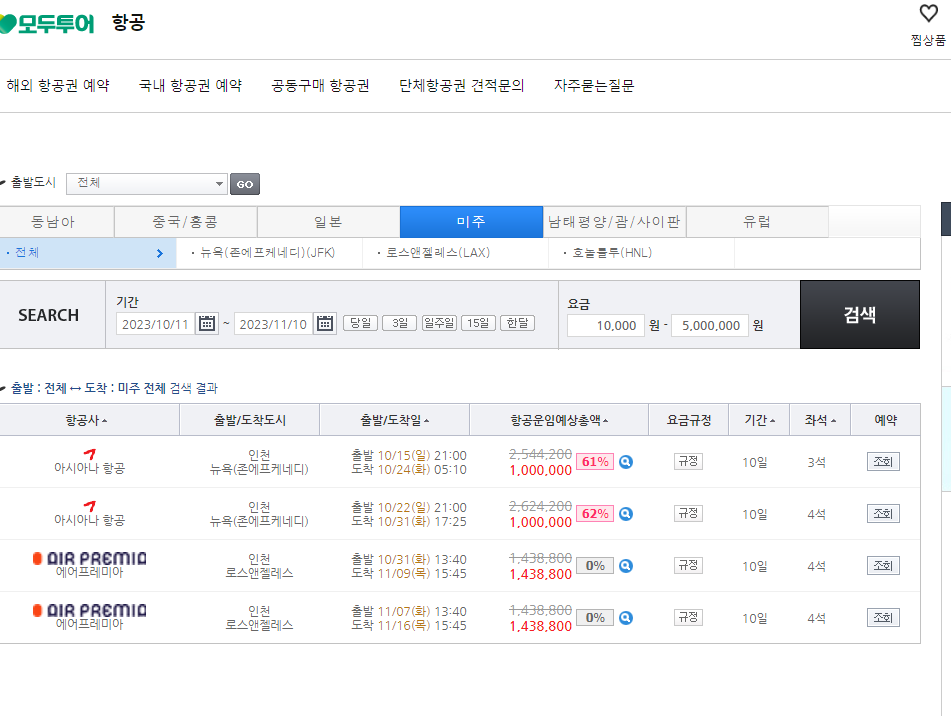Viewport: 951px width, 716px height.
Task: Switch to the 일본 region tab
Action: tap(328, 221)
